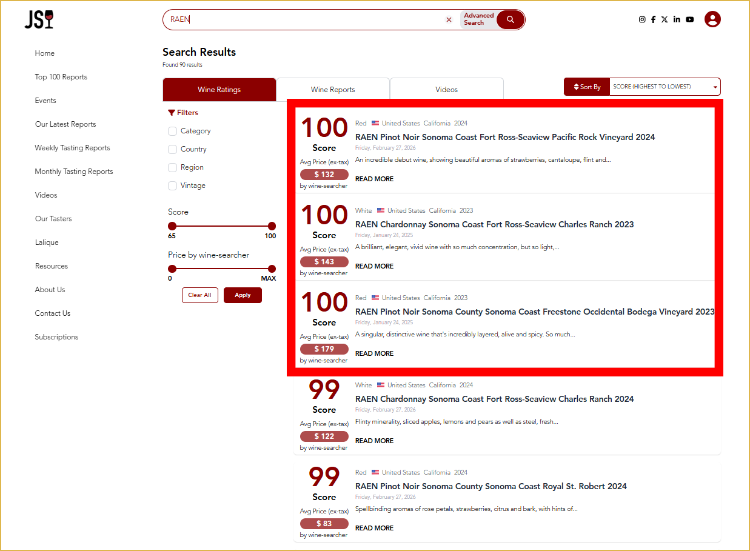
Task: Click the US flag on Charles Ranch 2023
Action: pos(381,210)
